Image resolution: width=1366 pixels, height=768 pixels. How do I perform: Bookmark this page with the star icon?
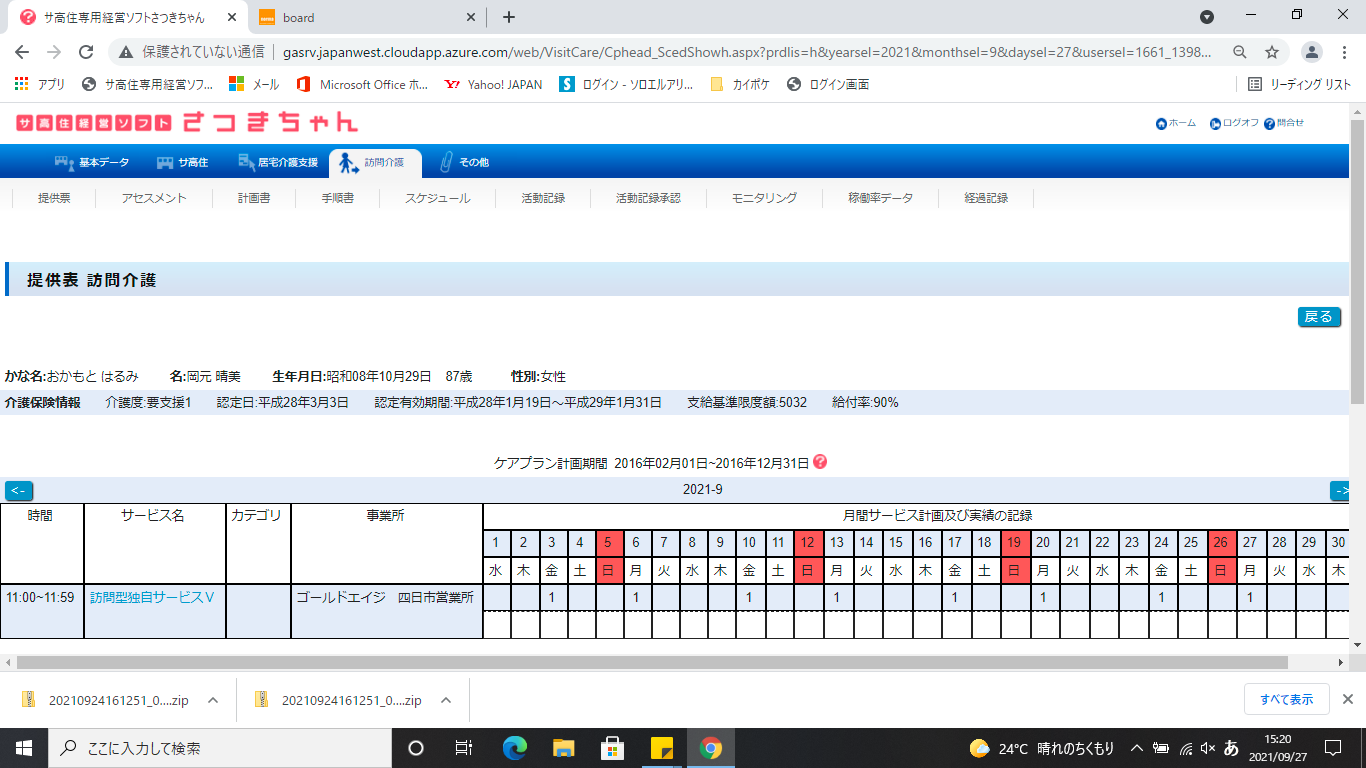[1272, 52]
